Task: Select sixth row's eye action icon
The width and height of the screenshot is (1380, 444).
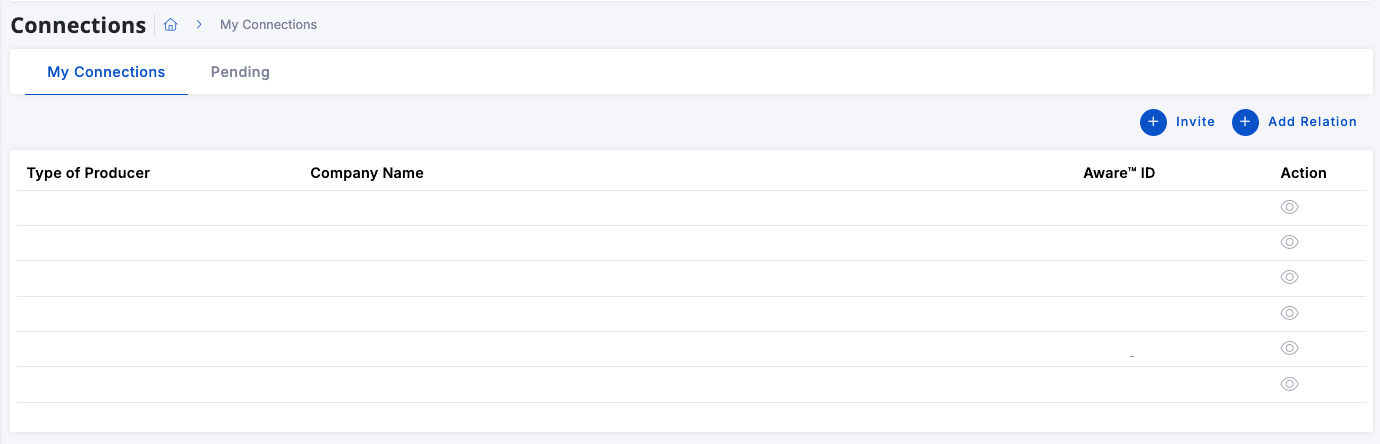Action: [x=1289, y=384]
